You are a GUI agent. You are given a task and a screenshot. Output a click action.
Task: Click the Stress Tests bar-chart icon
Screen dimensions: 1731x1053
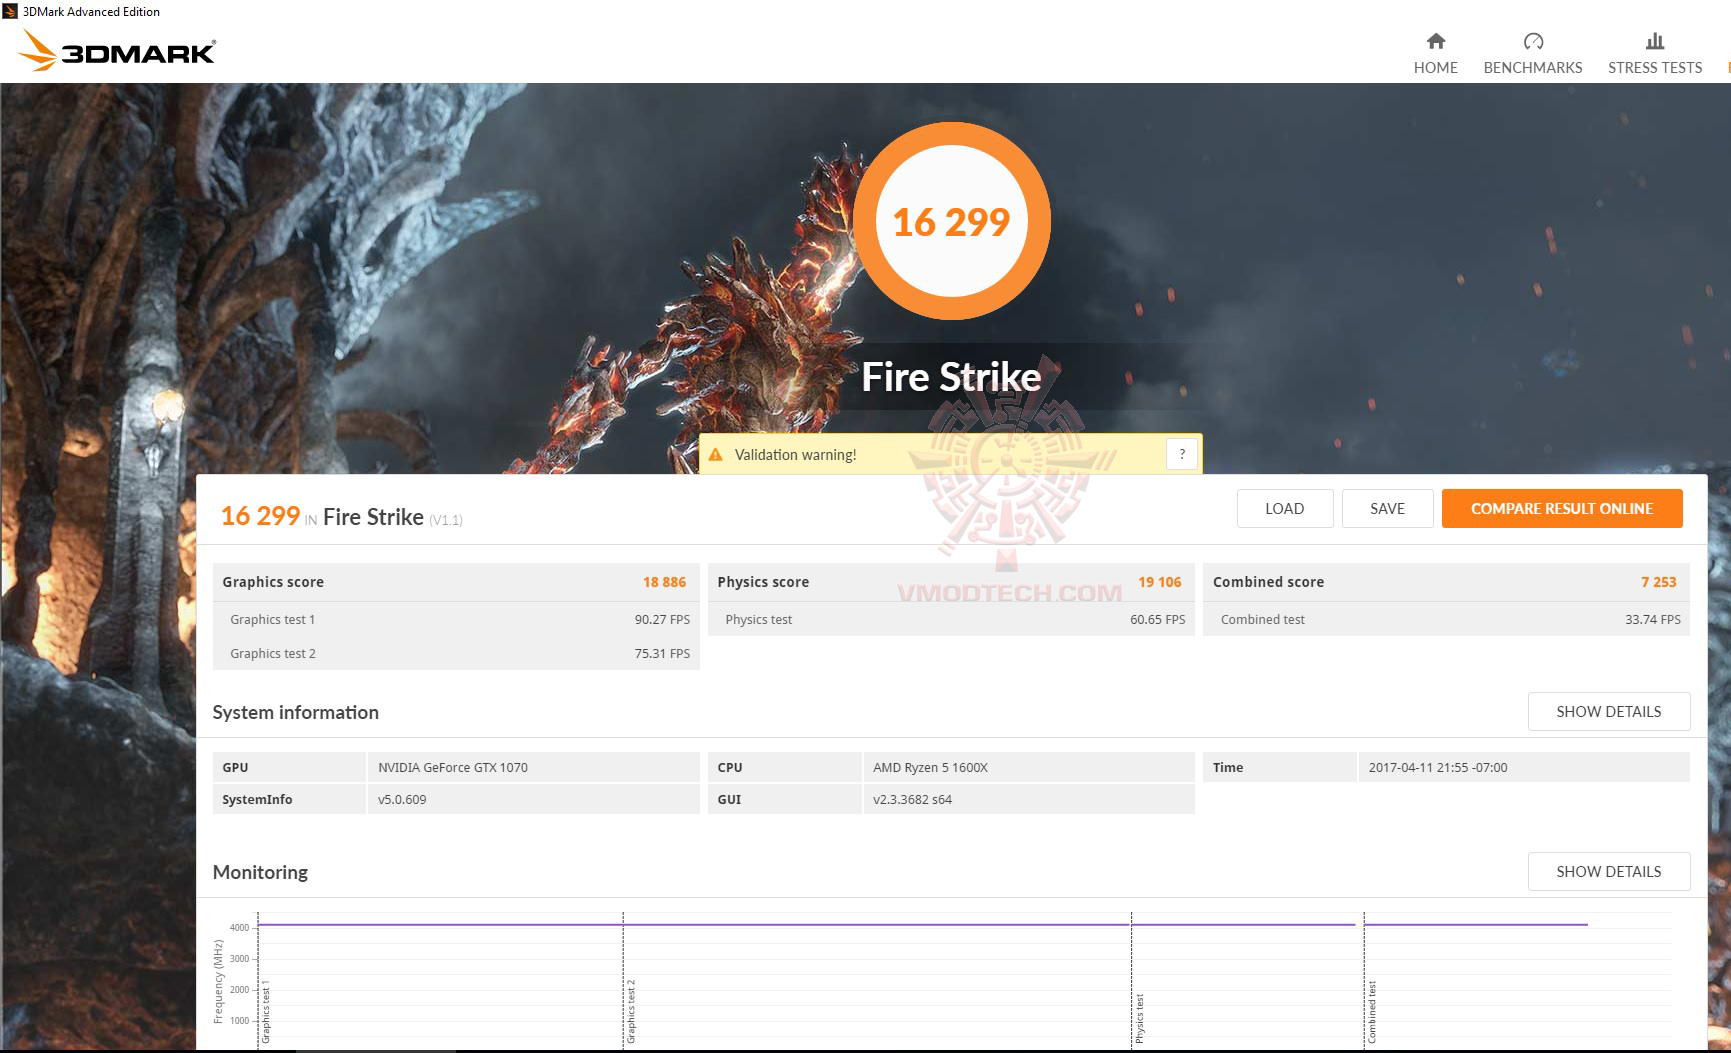coord(1654,41)
